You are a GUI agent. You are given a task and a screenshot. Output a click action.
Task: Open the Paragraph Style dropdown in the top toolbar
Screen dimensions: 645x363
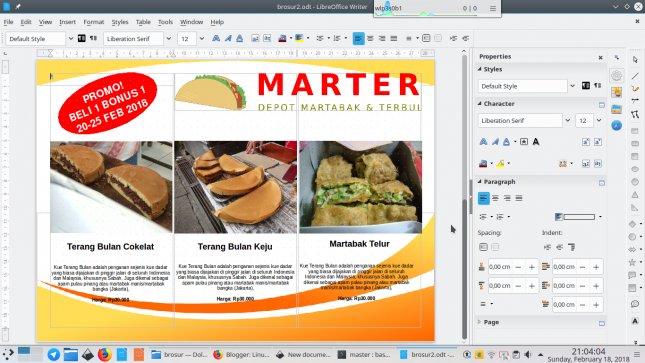pyautogui.click(x=71, y=39)
